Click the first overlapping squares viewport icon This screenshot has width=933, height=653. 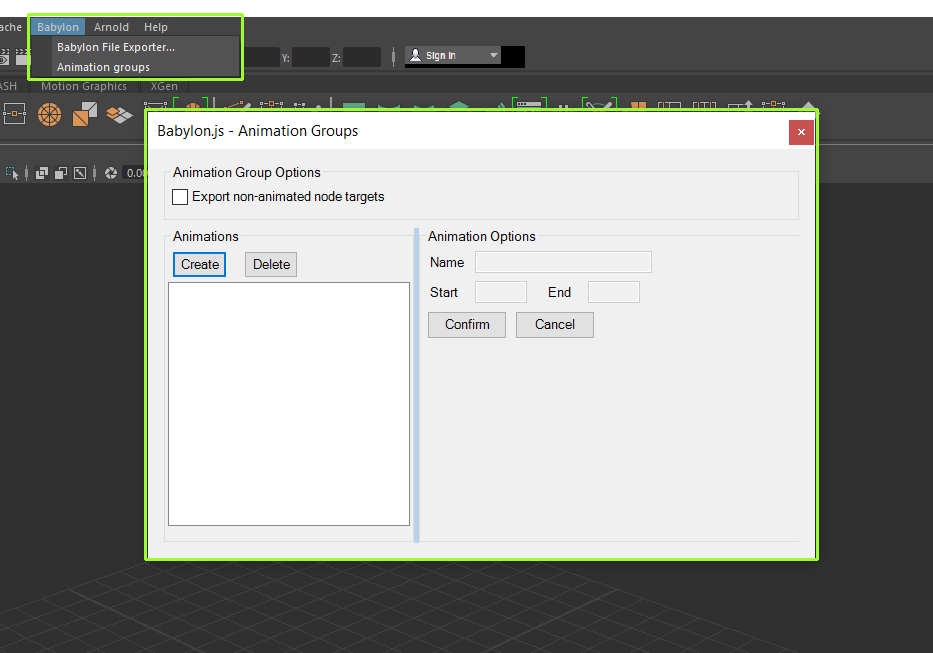[42, 173]
